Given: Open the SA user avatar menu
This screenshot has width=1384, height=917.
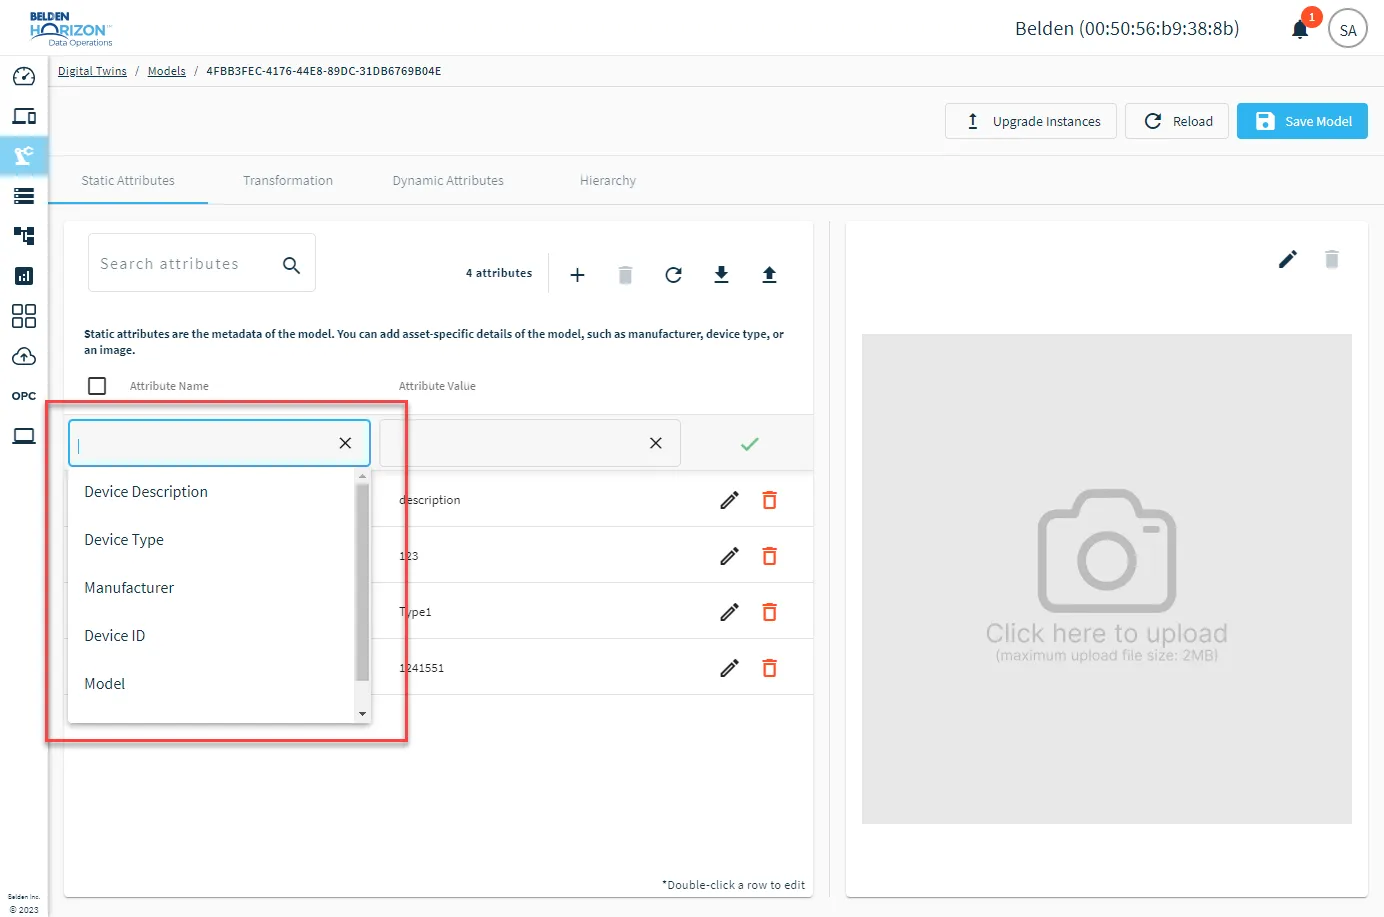Looking at the screenshot, I should pyautogui.click(x=1348, y=29).
